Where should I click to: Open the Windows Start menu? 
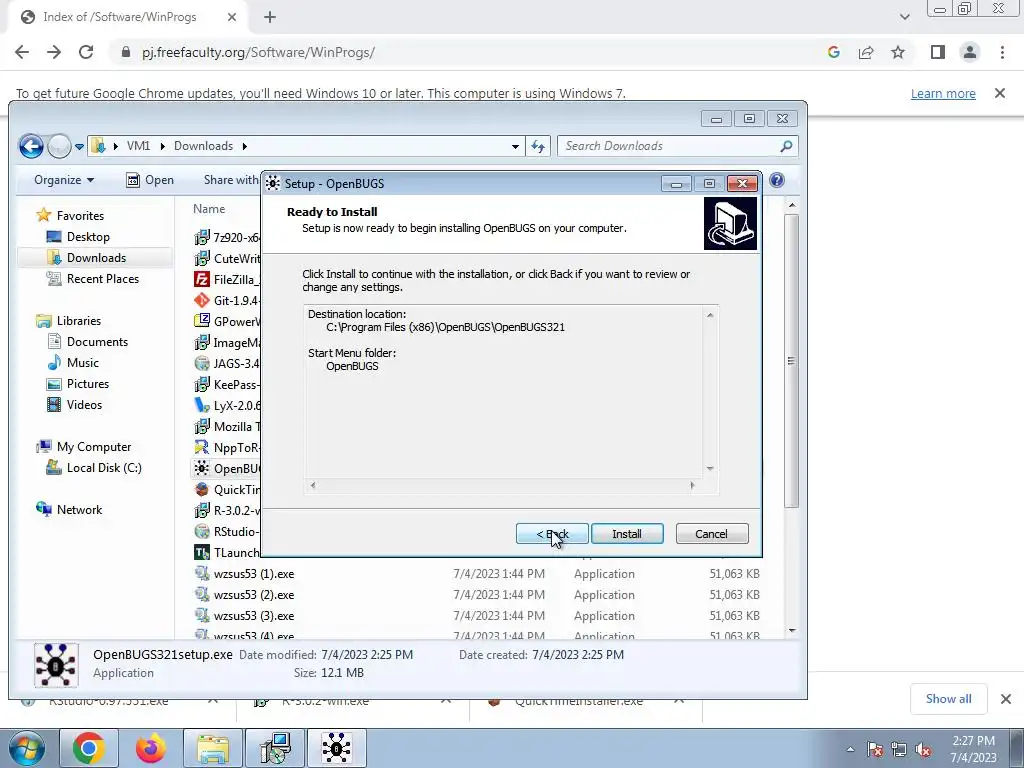(26, 748)
